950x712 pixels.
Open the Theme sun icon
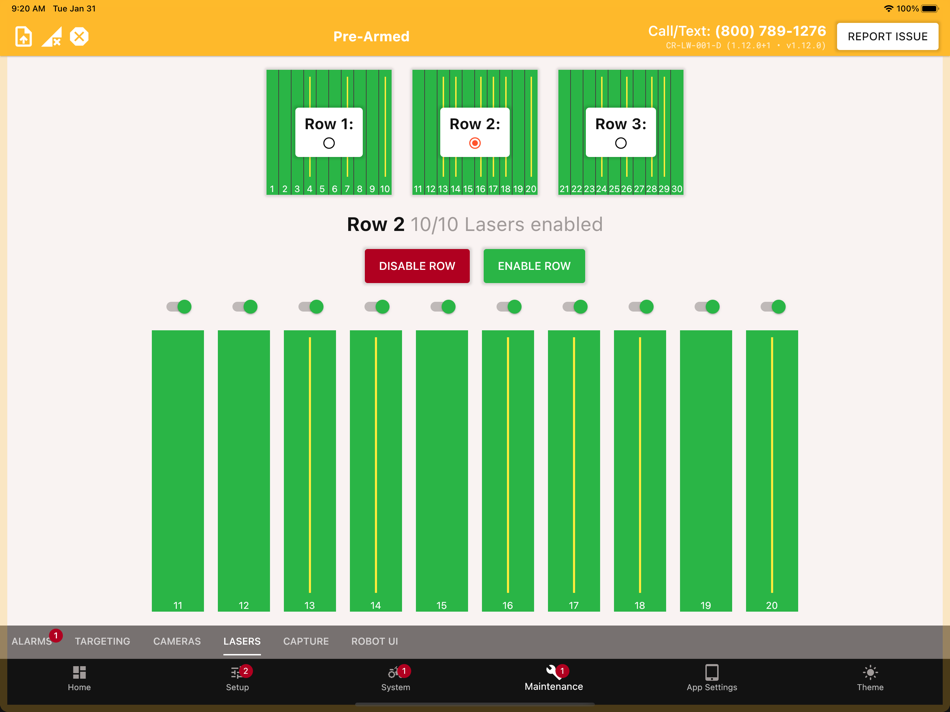point(870,672)
